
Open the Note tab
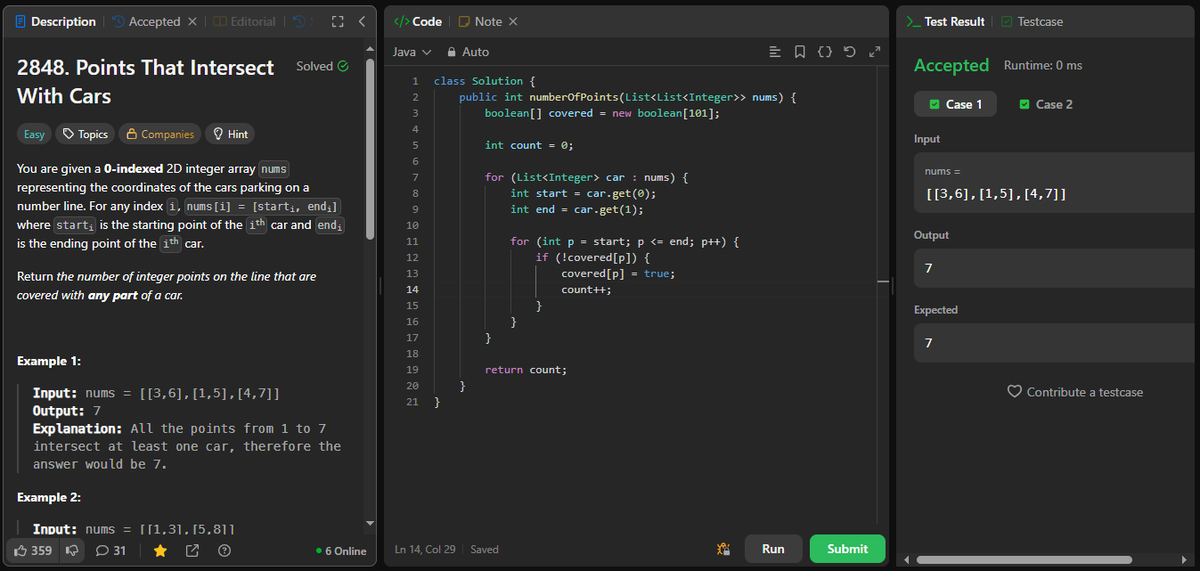tap(480, 21)
